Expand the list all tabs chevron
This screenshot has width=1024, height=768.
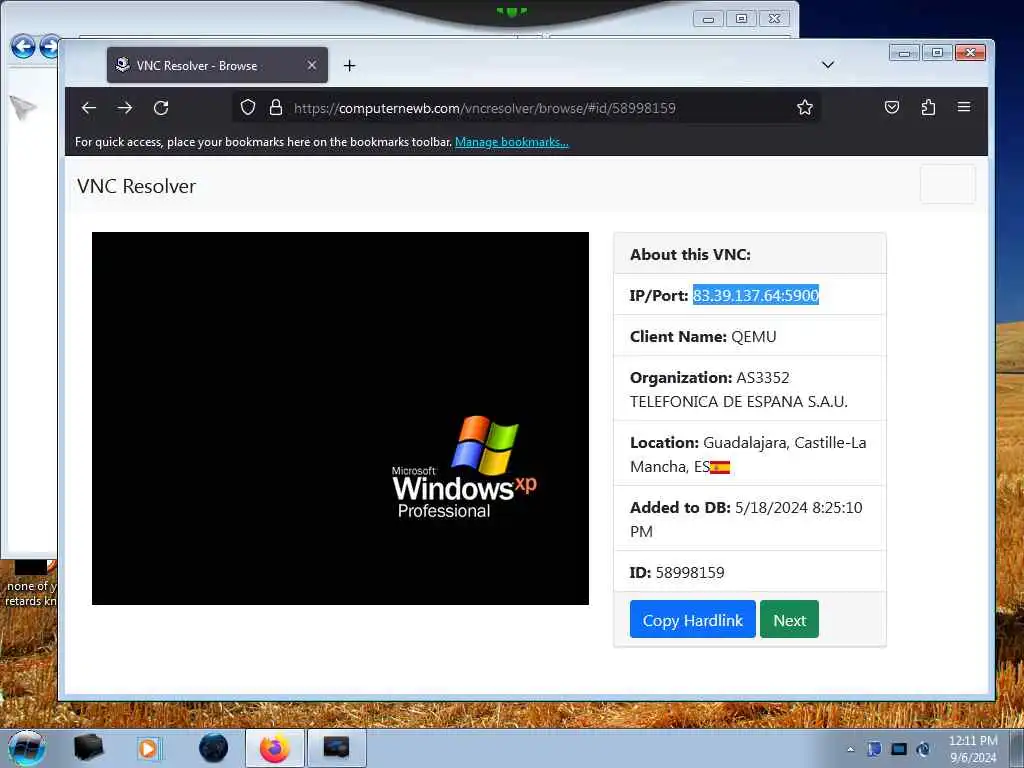click(827, 65)
